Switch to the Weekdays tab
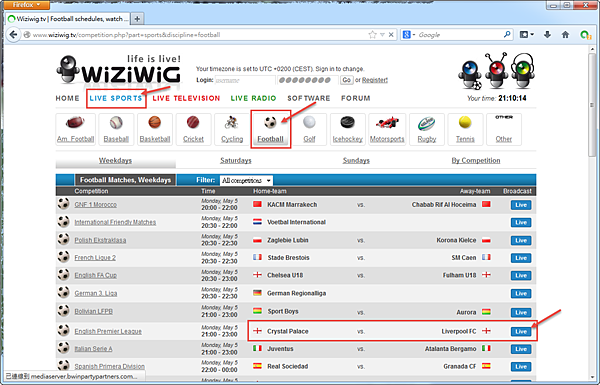The image size is (600, 385). 115,160
